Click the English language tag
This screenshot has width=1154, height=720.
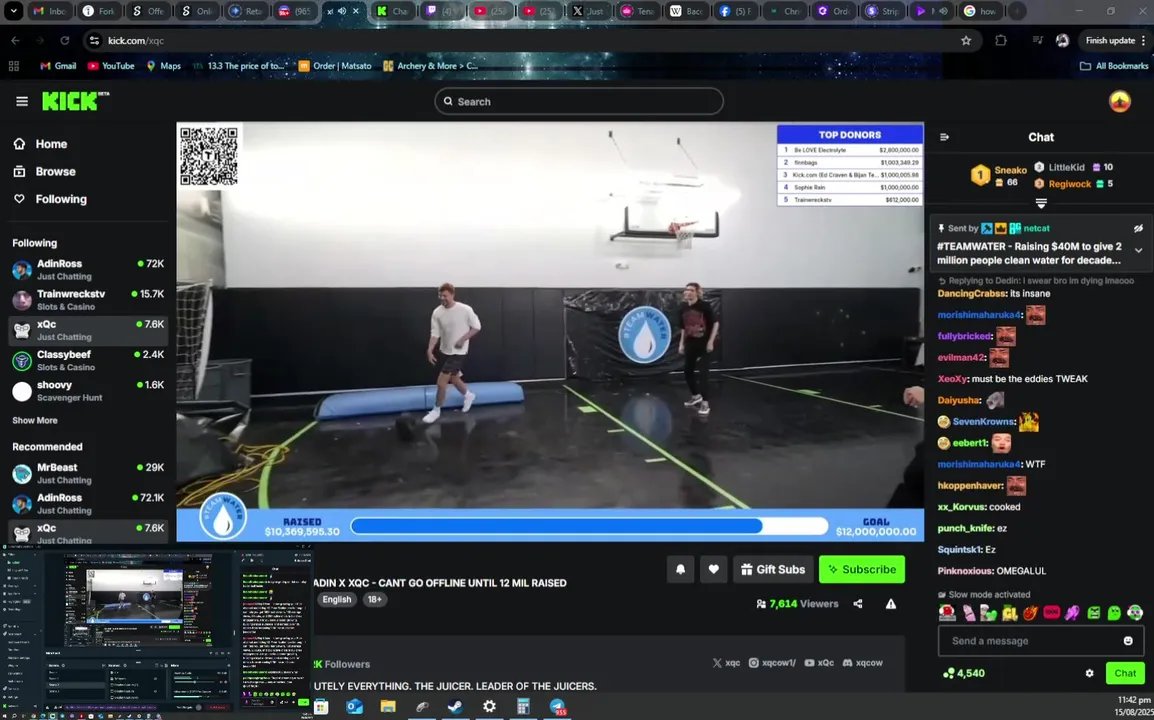click(x=336, y=599)
